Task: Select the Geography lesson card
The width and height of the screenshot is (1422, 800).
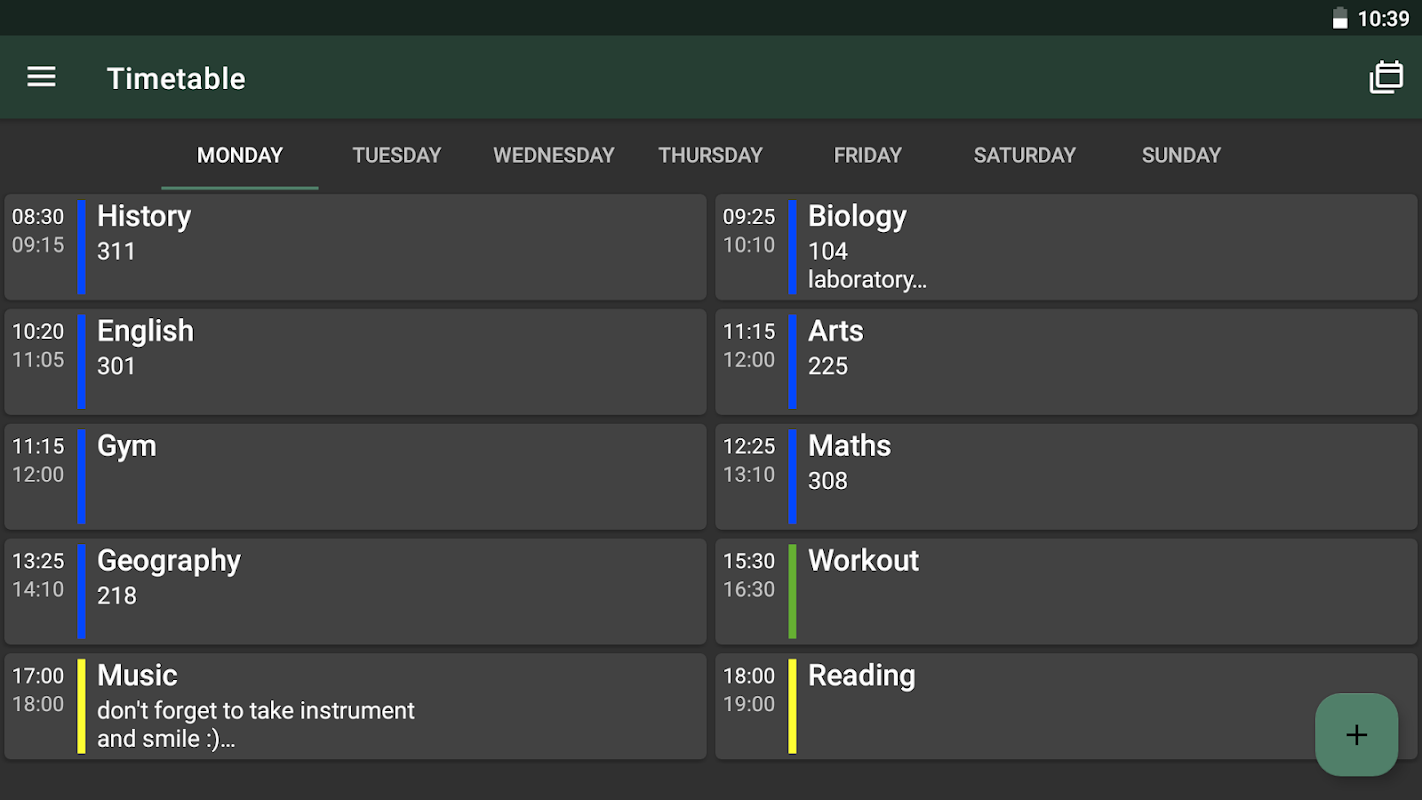Action: pos(355,592)
